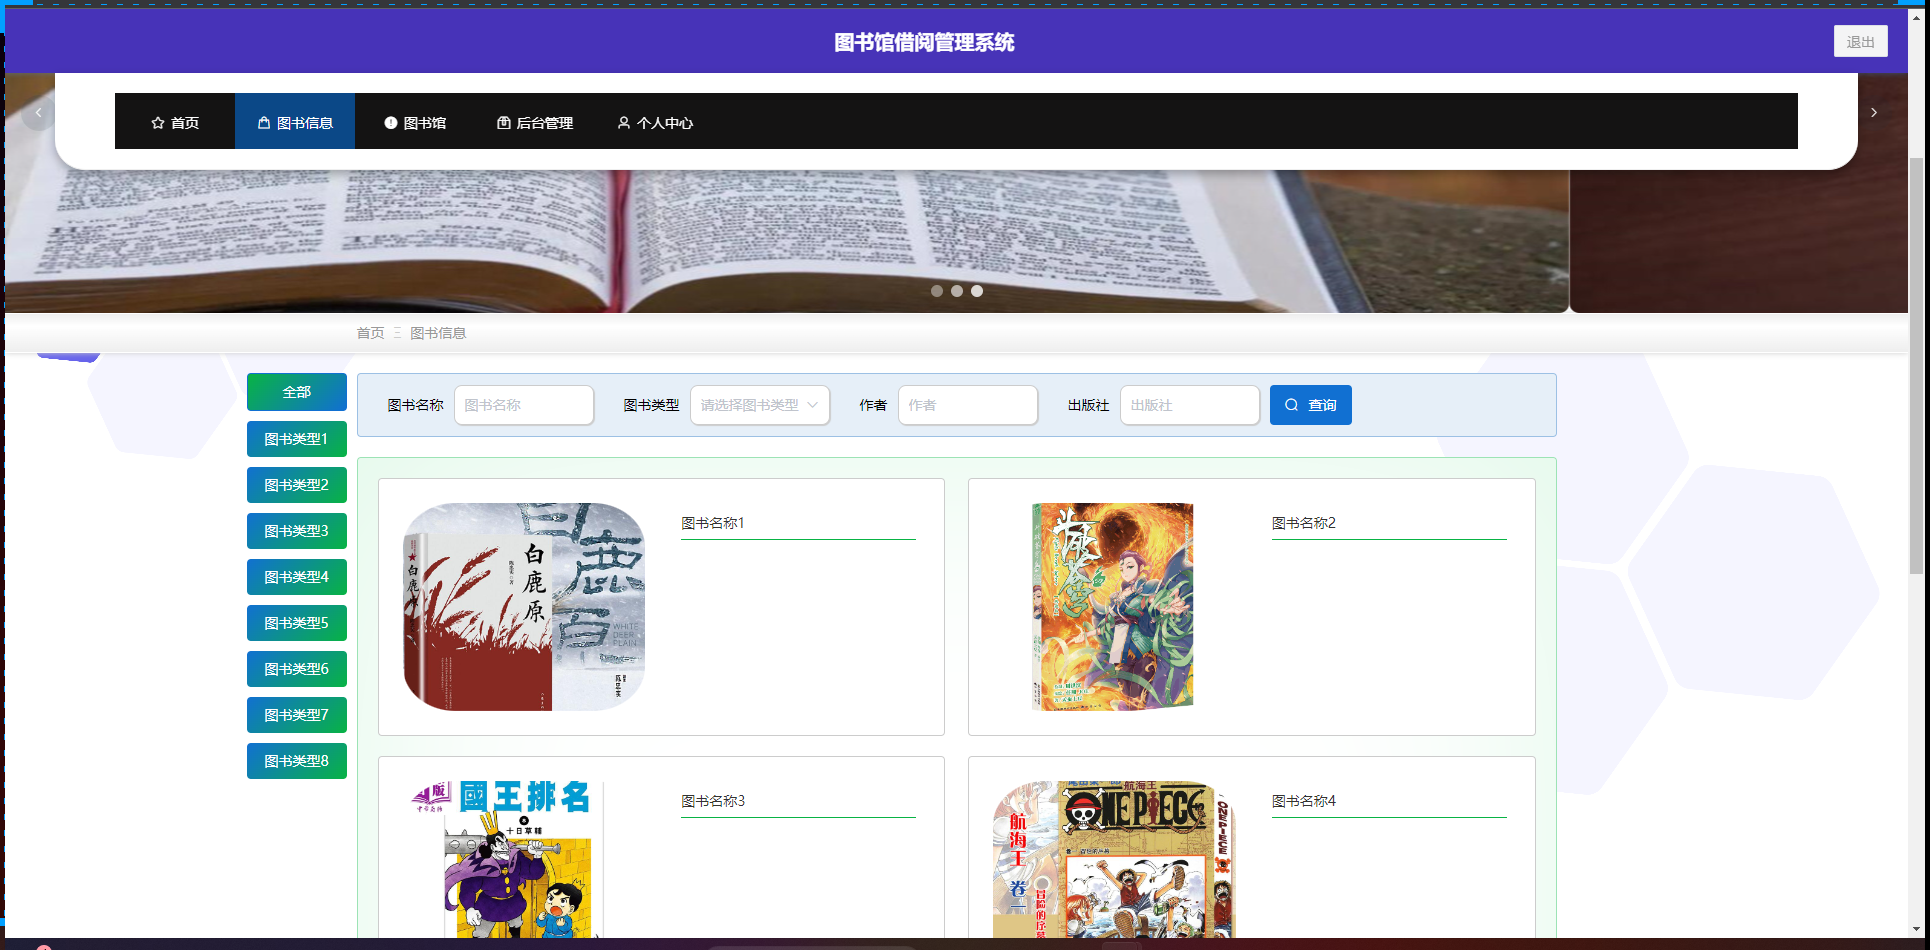Select the second carousel indicator dot
This screenshot has width=1930, height=950.
(957, 291)
